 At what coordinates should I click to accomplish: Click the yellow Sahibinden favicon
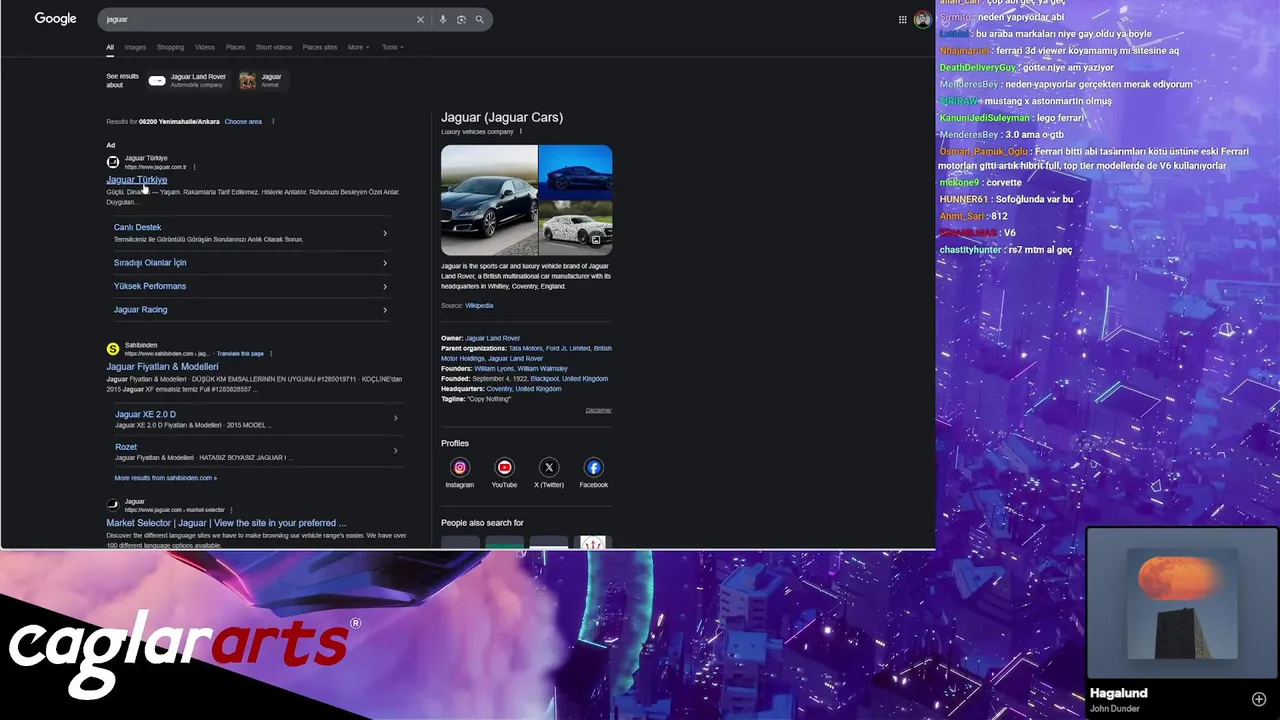click(113, 349)
